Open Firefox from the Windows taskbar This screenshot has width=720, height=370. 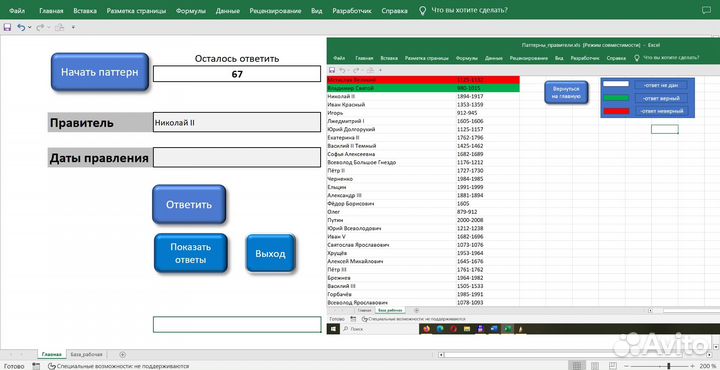[x=427, y=329]
